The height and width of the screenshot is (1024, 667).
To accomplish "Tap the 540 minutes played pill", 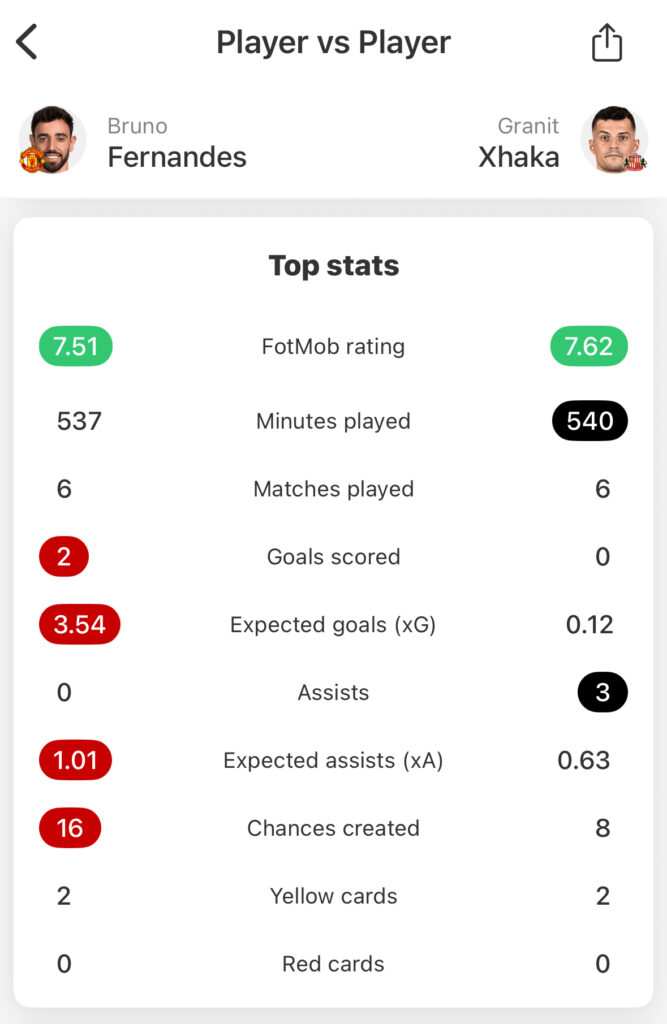I will coord(589,421).
